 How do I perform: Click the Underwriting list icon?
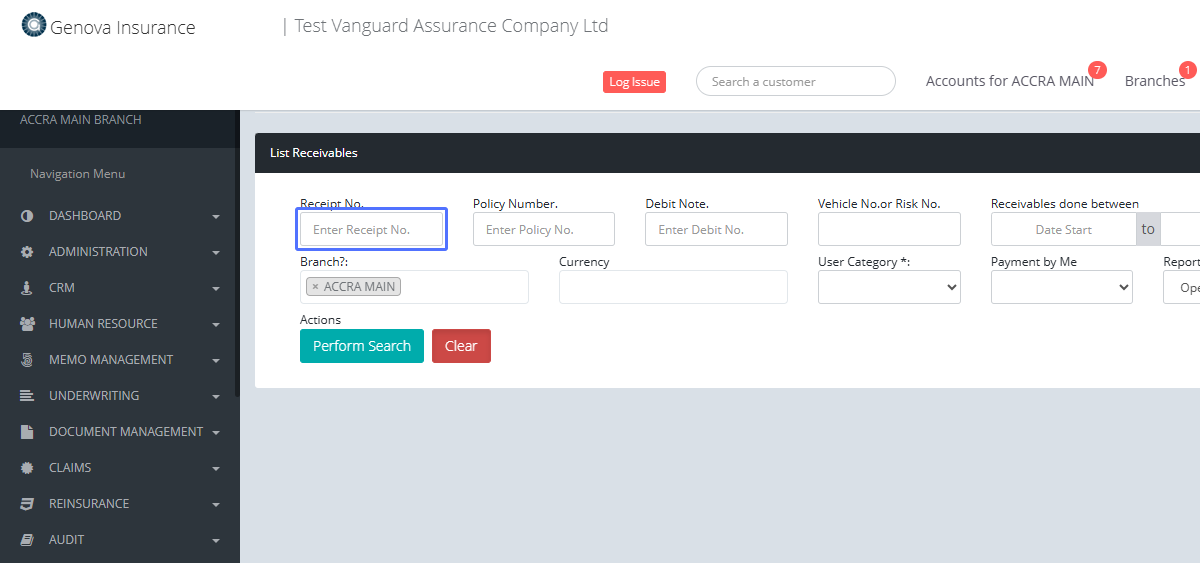tap(27, 396)
